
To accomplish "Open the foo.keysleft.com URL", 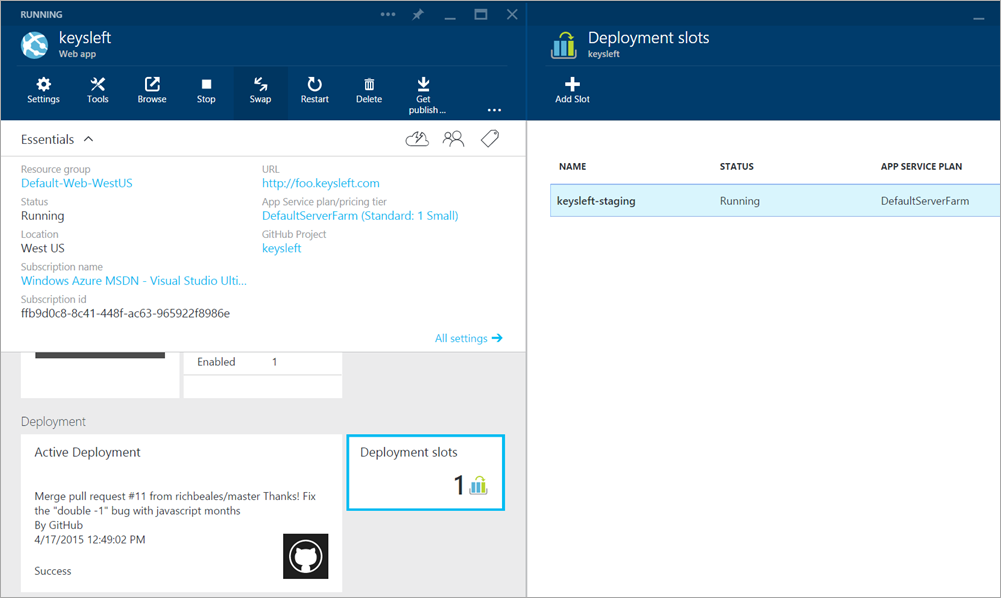I will (320, 183).
